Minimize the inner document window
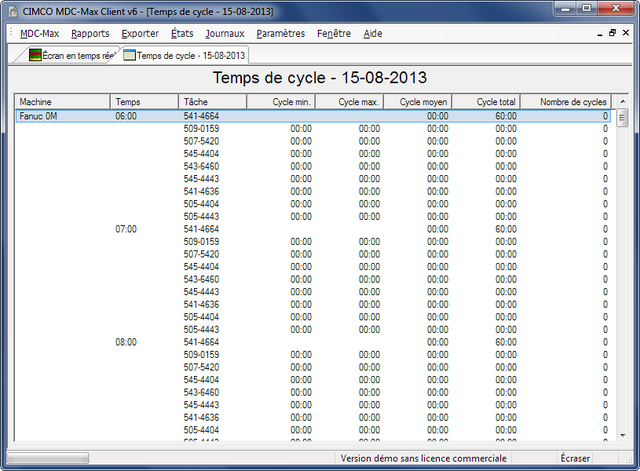Viewport: 640px width, 471px height. point(600,34)
